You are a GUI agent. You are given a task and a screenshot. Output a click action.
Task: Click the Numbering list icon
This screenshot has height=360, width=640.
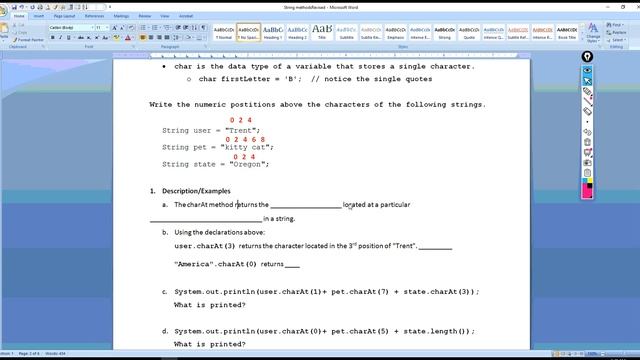point(154,27)
